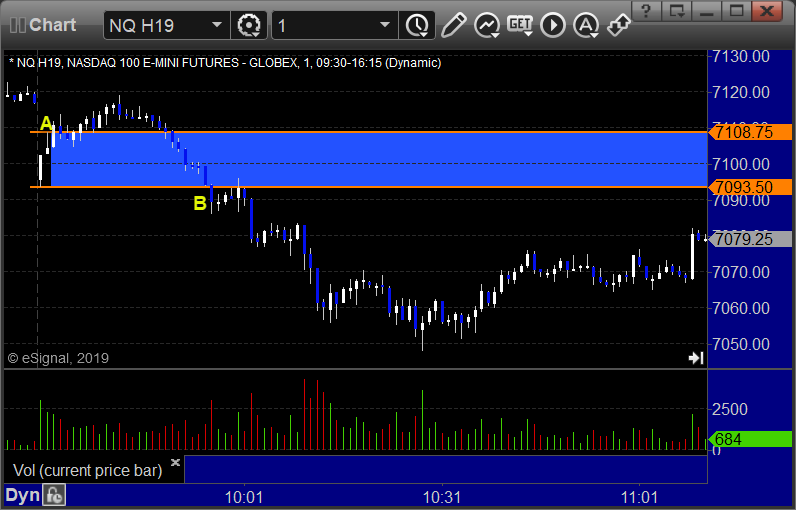
Task: Click the 7079.25 current price marker
Action: point(750,239)
